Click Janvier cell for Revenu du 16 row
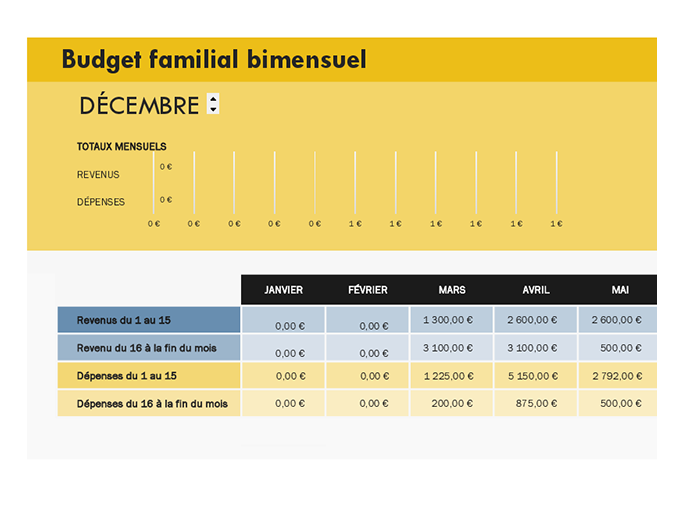This screenshot has width=675, height=520. pyautogui.click(x=283, y=348)
